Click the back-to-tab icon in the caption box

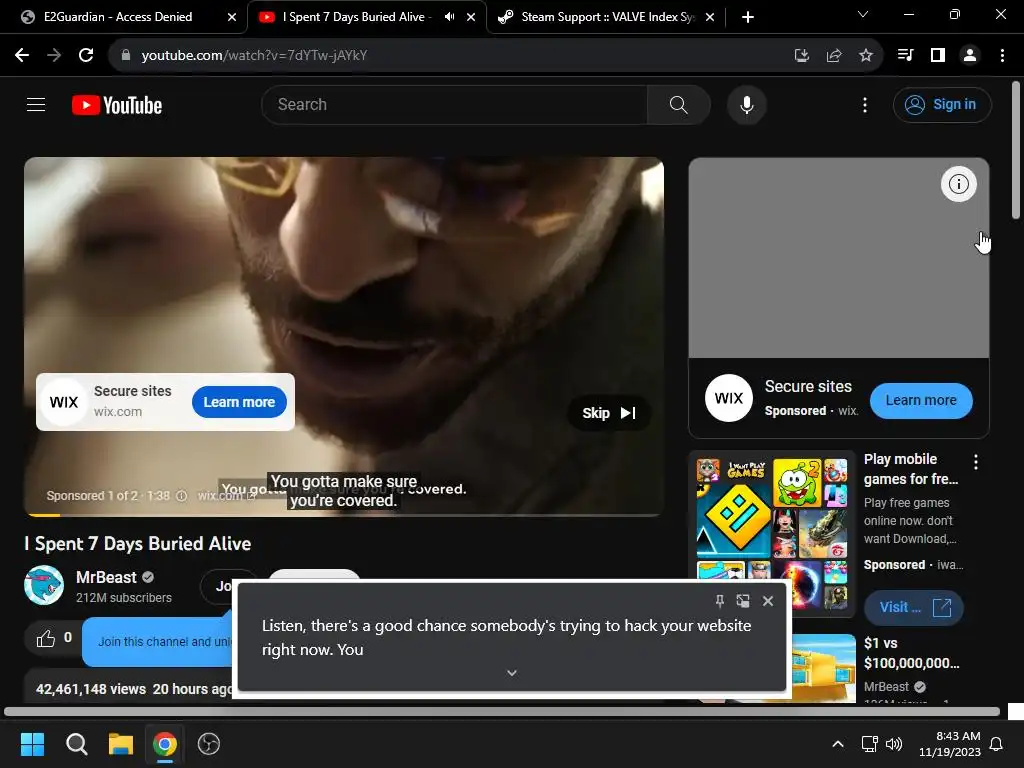pos(743,601)
